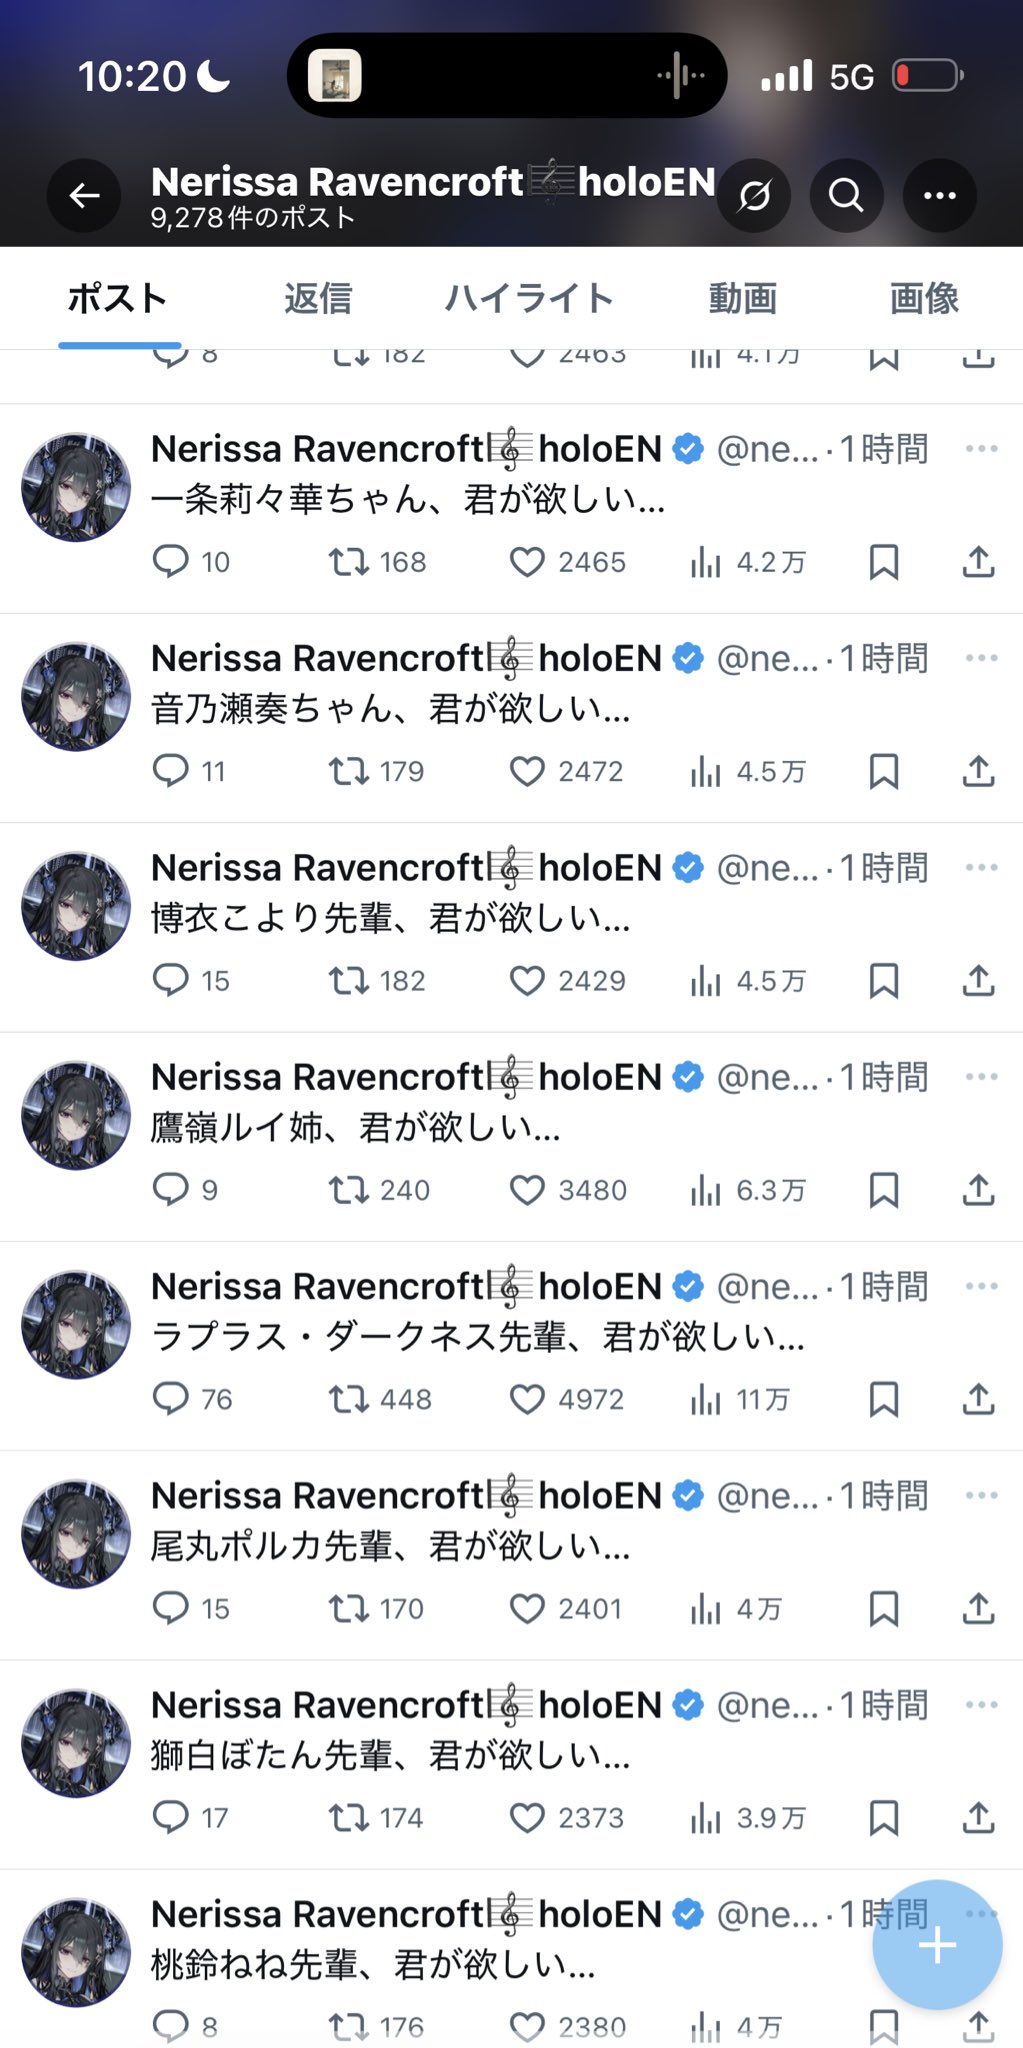
Task: Tap the back arrow in header
Action: coord(84,195)
